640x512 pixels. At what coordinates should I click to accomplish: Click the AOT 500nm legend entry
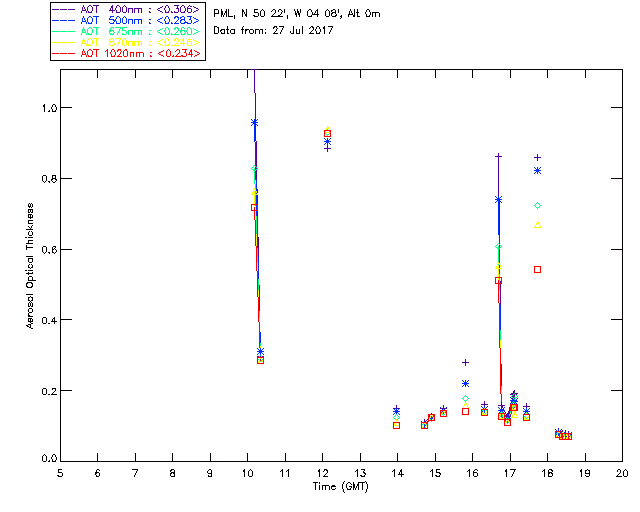[127, 20]
